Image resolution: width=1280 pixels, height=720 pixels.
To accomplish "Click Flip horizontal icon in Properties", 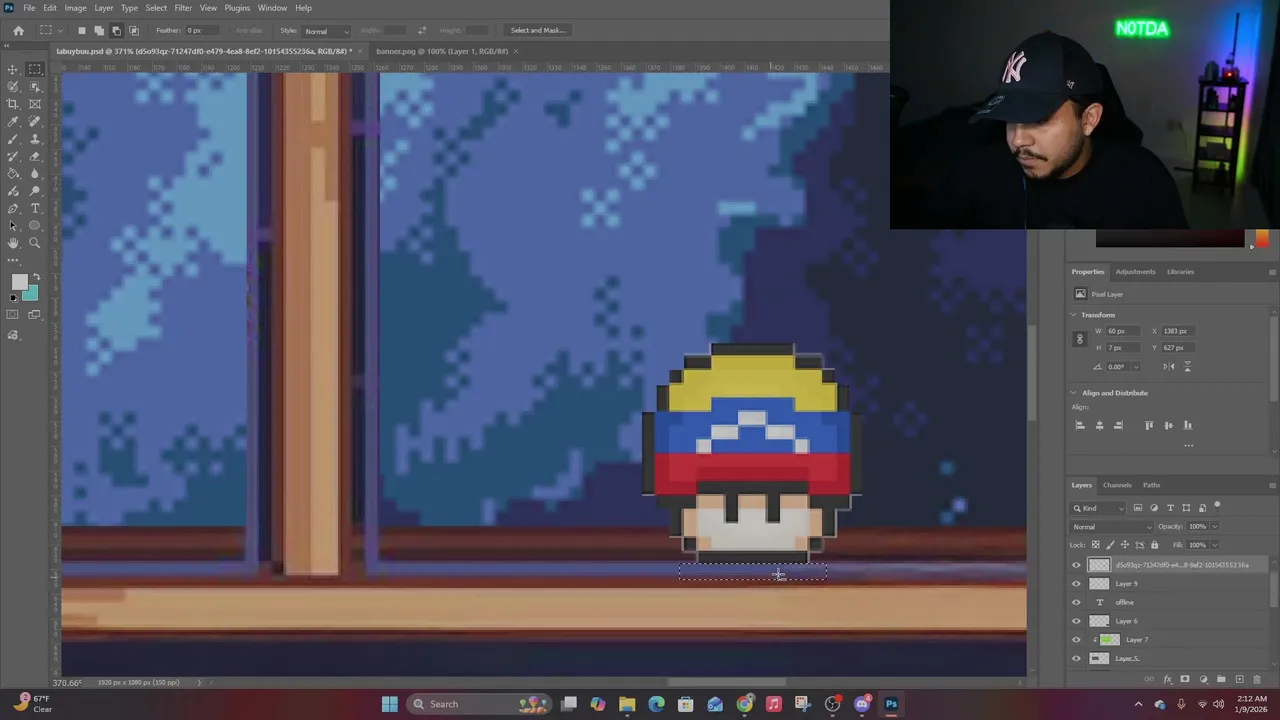I will coord(1169,366).
